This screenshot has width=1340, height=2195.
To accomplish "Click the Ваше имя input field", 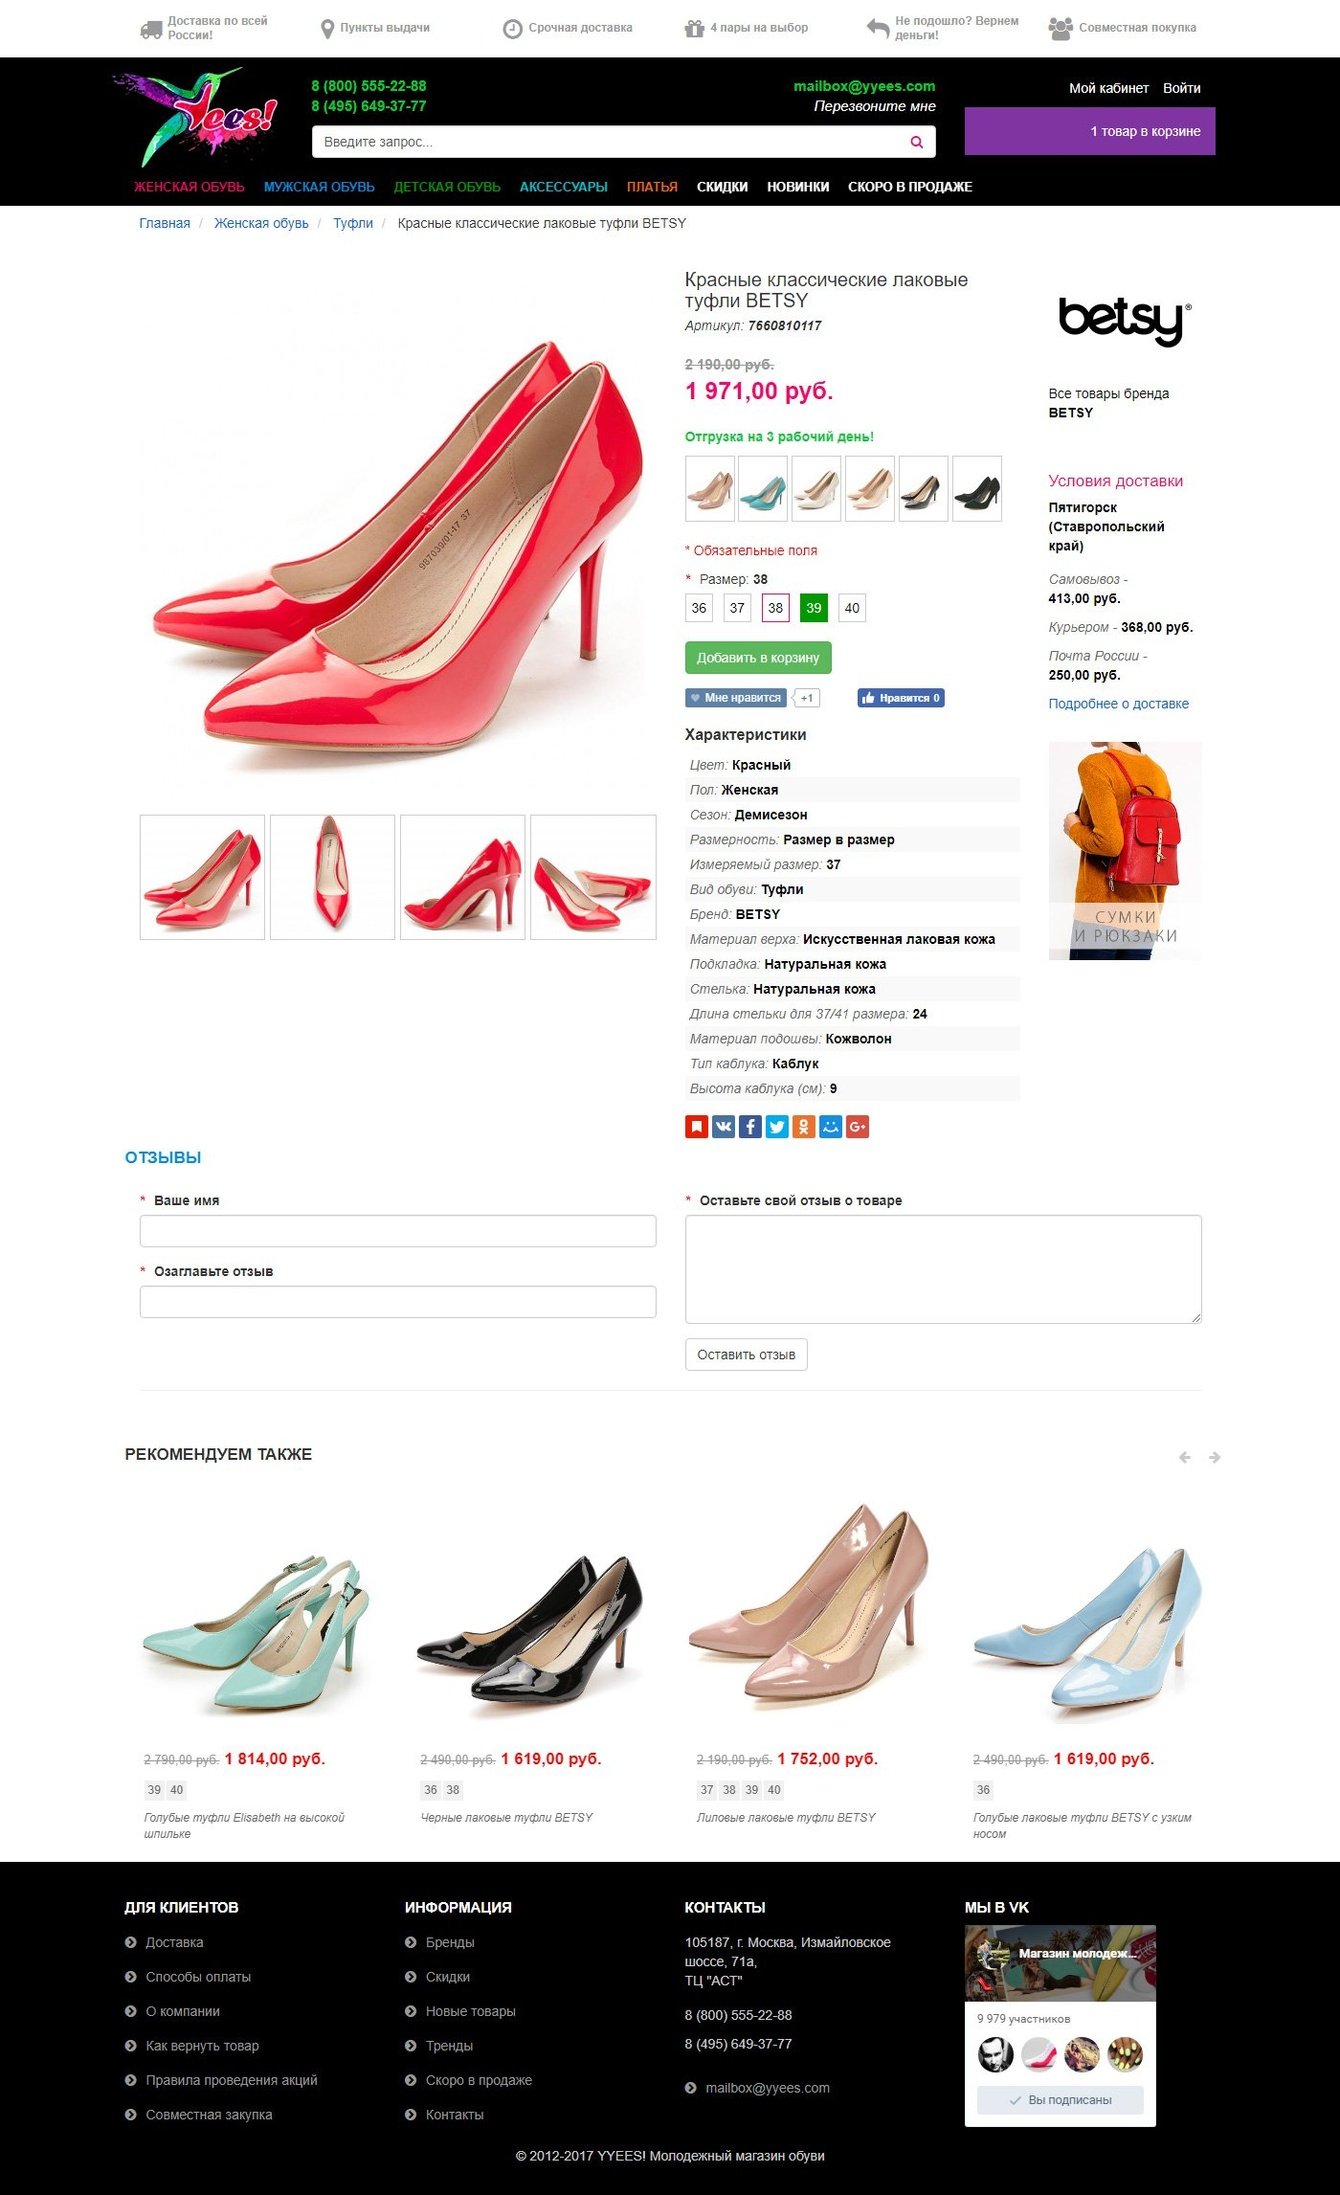I will (x=398, y=1231).
